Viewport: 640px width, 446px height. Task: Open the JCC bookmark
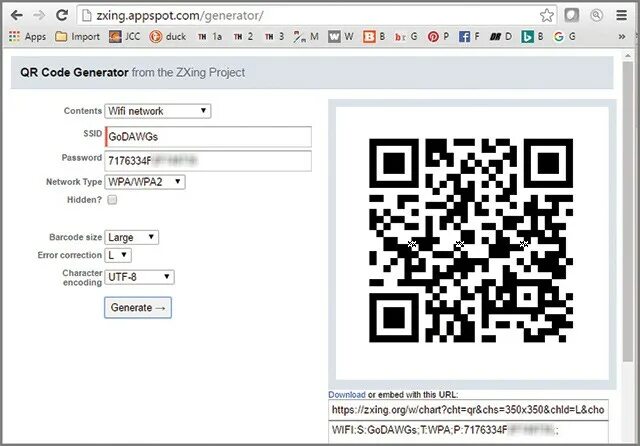coord(124,37)
